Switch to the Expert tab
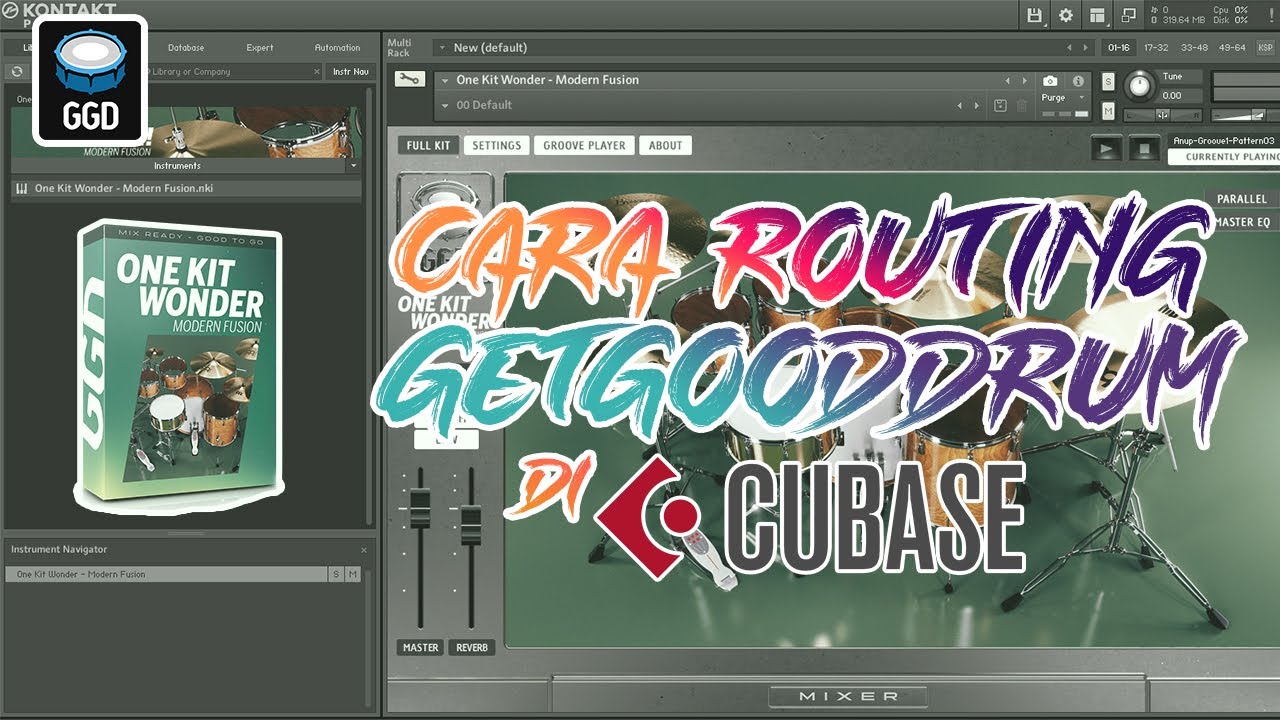The image size is (1280, 720). [x=260, y=48]
